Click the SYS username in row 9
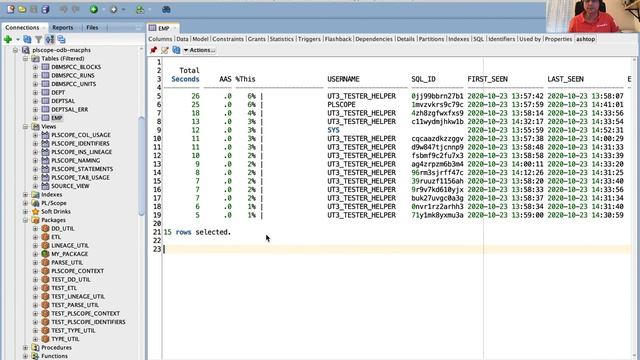This screenshot has height=360, width=640. [333, 130]
